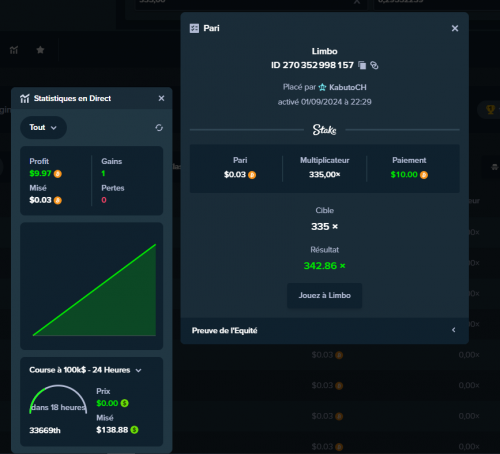Click the Jouez à Limbo button
The height and width of the screenshot is (454, 500).
click(324, 295)
